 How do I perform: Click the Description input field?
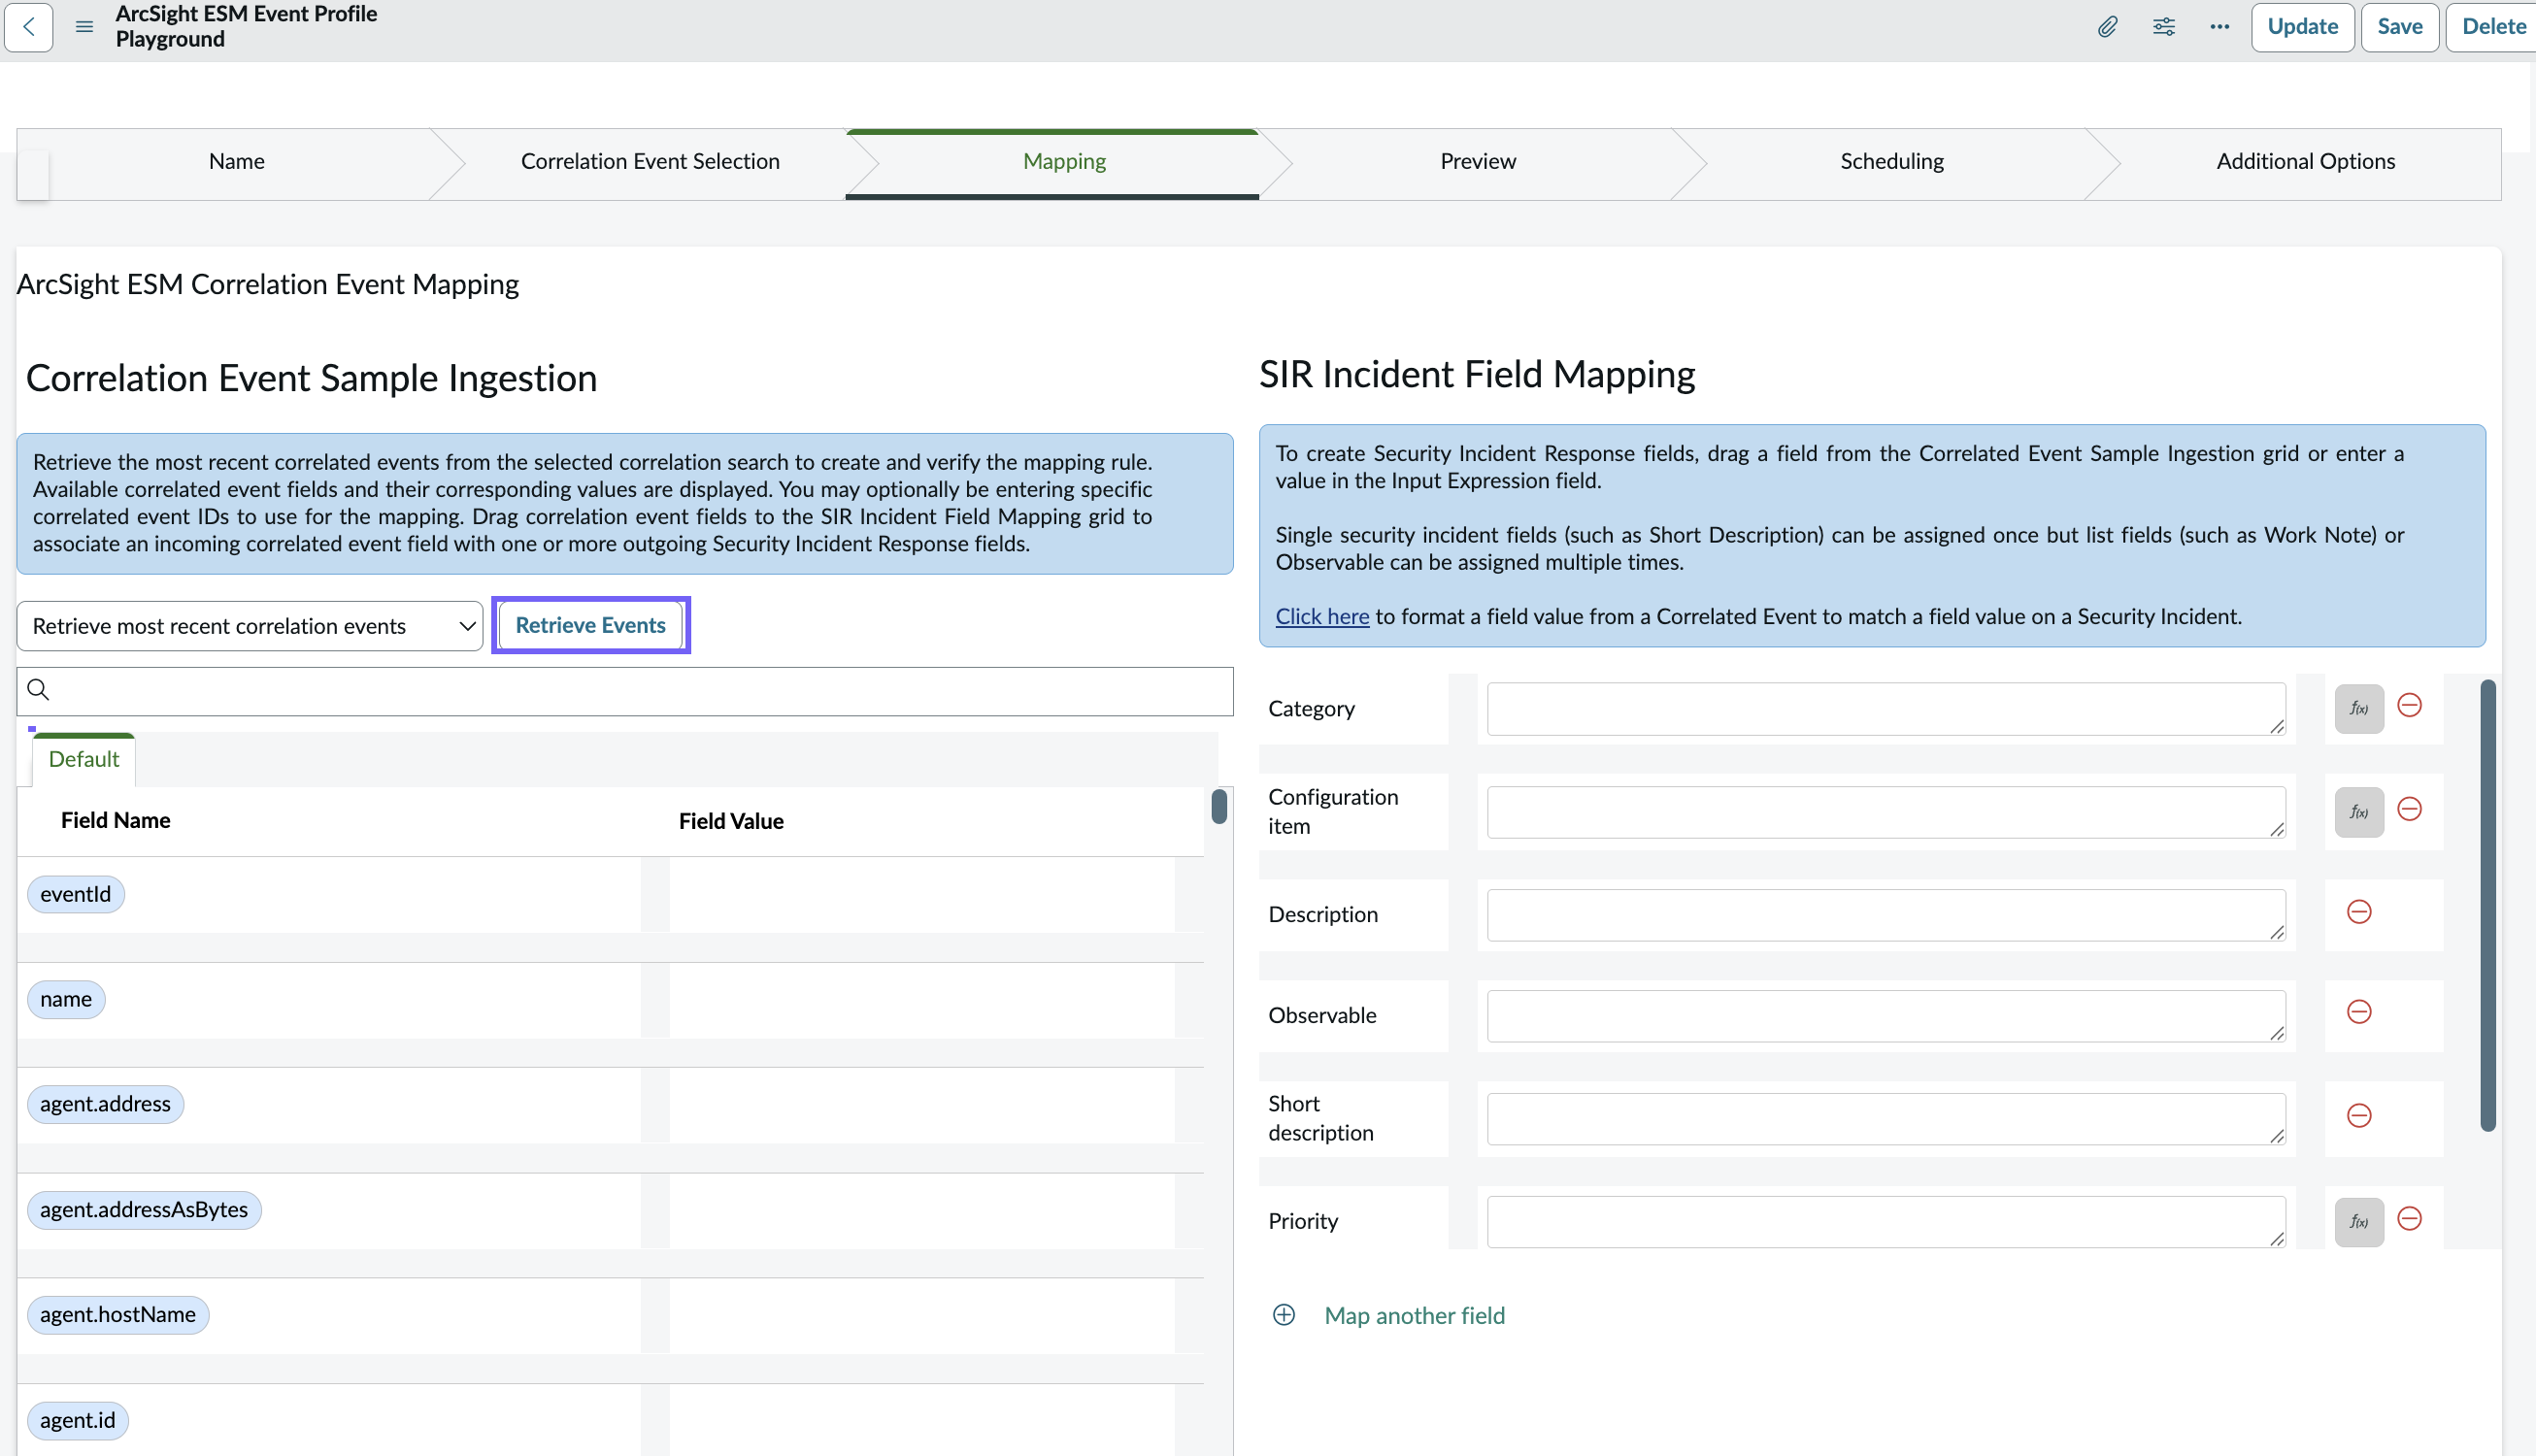[1886, 915]
